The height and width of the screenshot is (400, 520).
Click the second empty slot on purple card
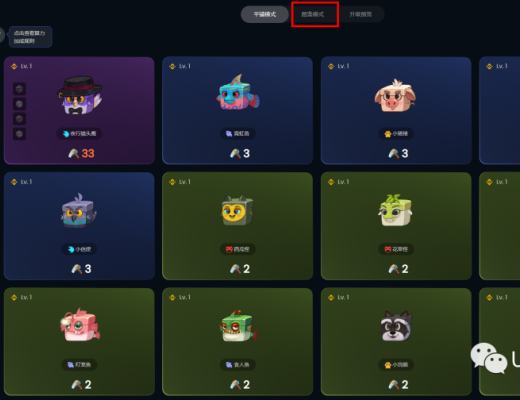click(19, 104)
